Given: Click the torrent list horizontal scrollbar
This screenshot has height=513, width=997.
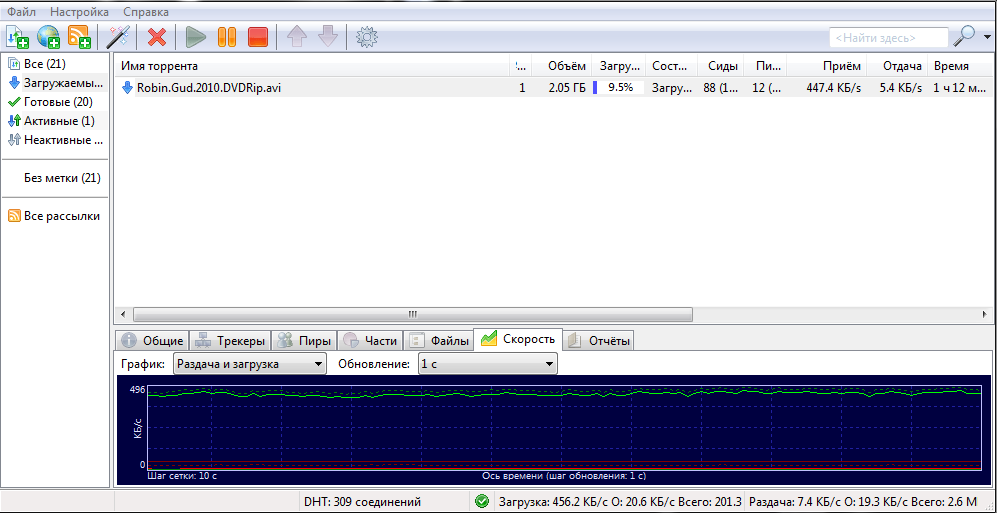Looking at the screenshot, I should (410, 313).
